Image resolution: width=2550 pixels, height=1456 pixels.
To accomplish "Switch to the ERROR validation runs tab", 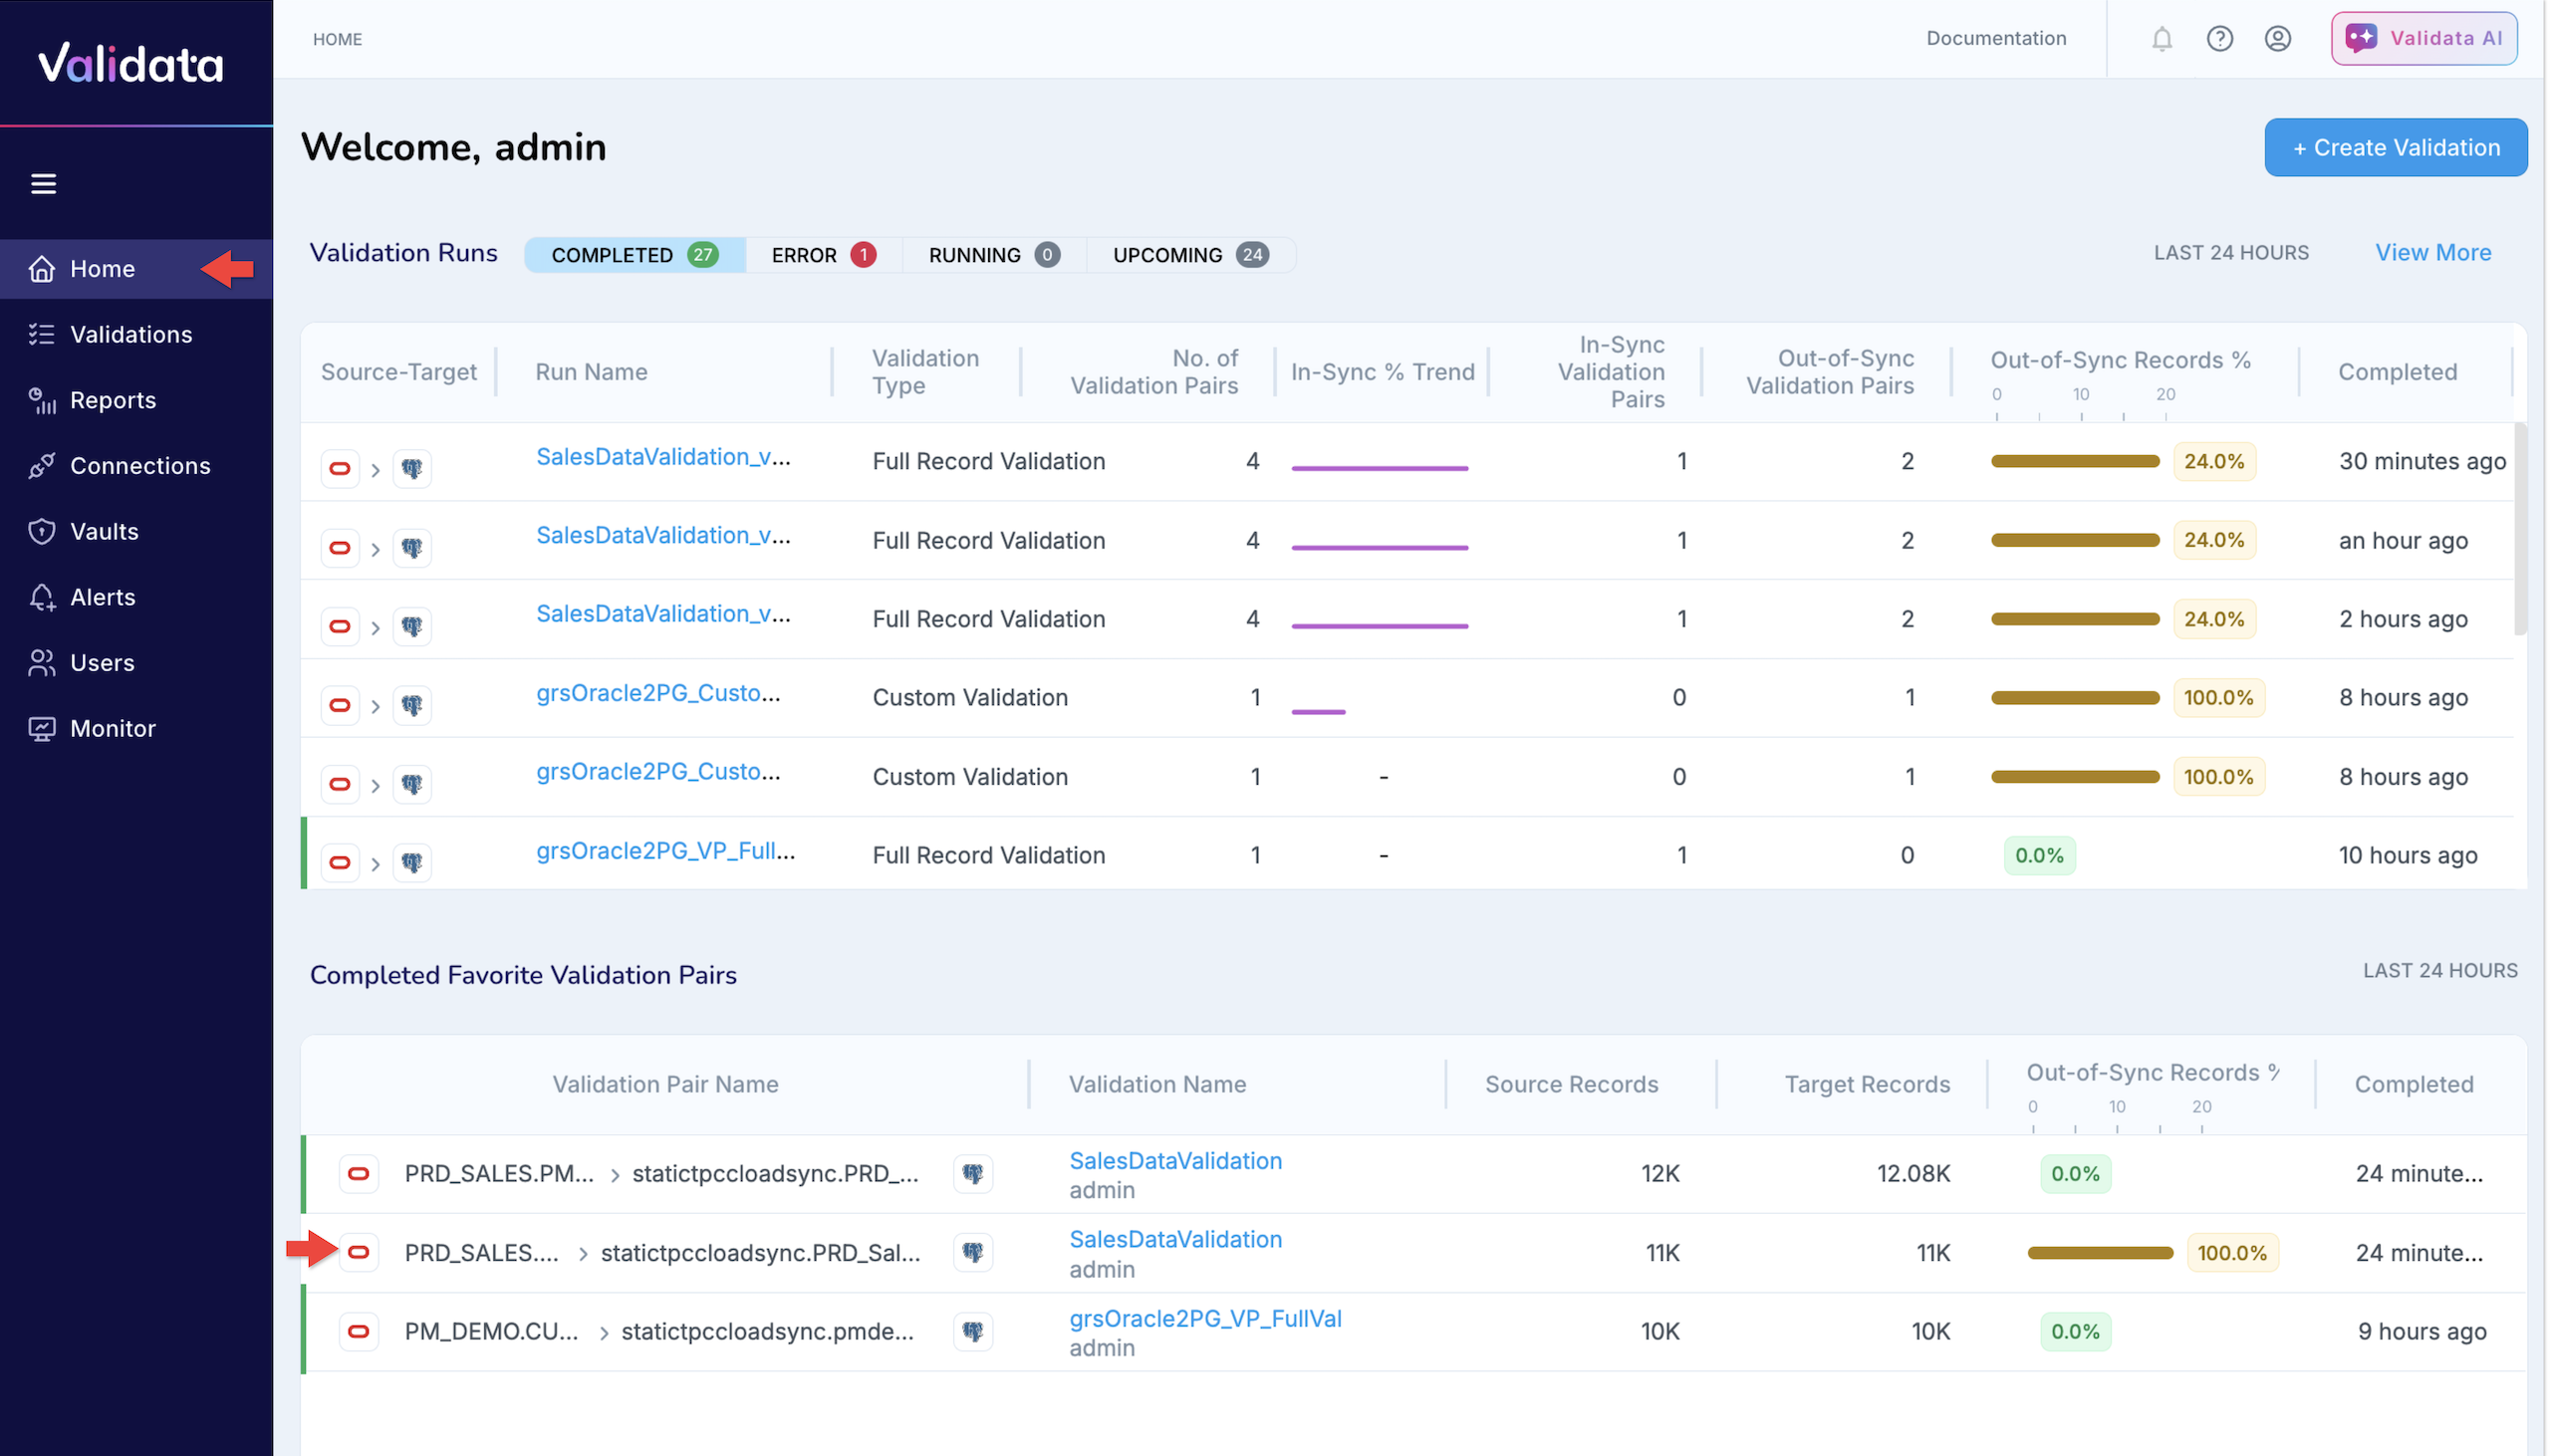I will (x=823, y=255).
